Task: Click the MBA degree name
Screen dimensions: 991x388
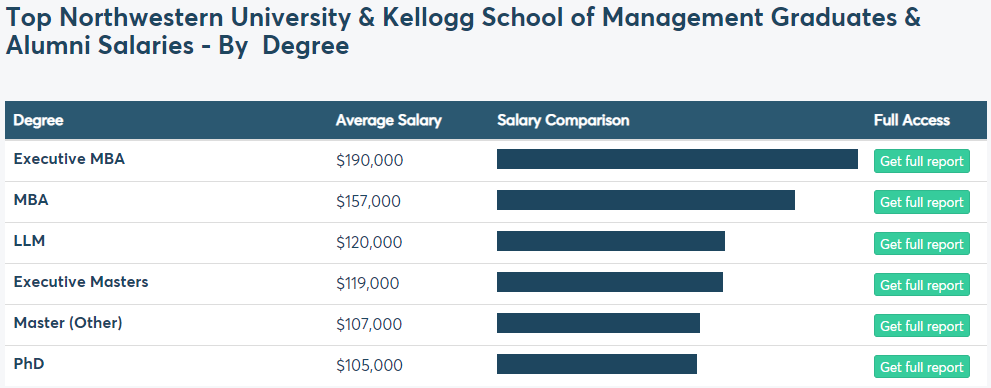Action: pos(31,200)
